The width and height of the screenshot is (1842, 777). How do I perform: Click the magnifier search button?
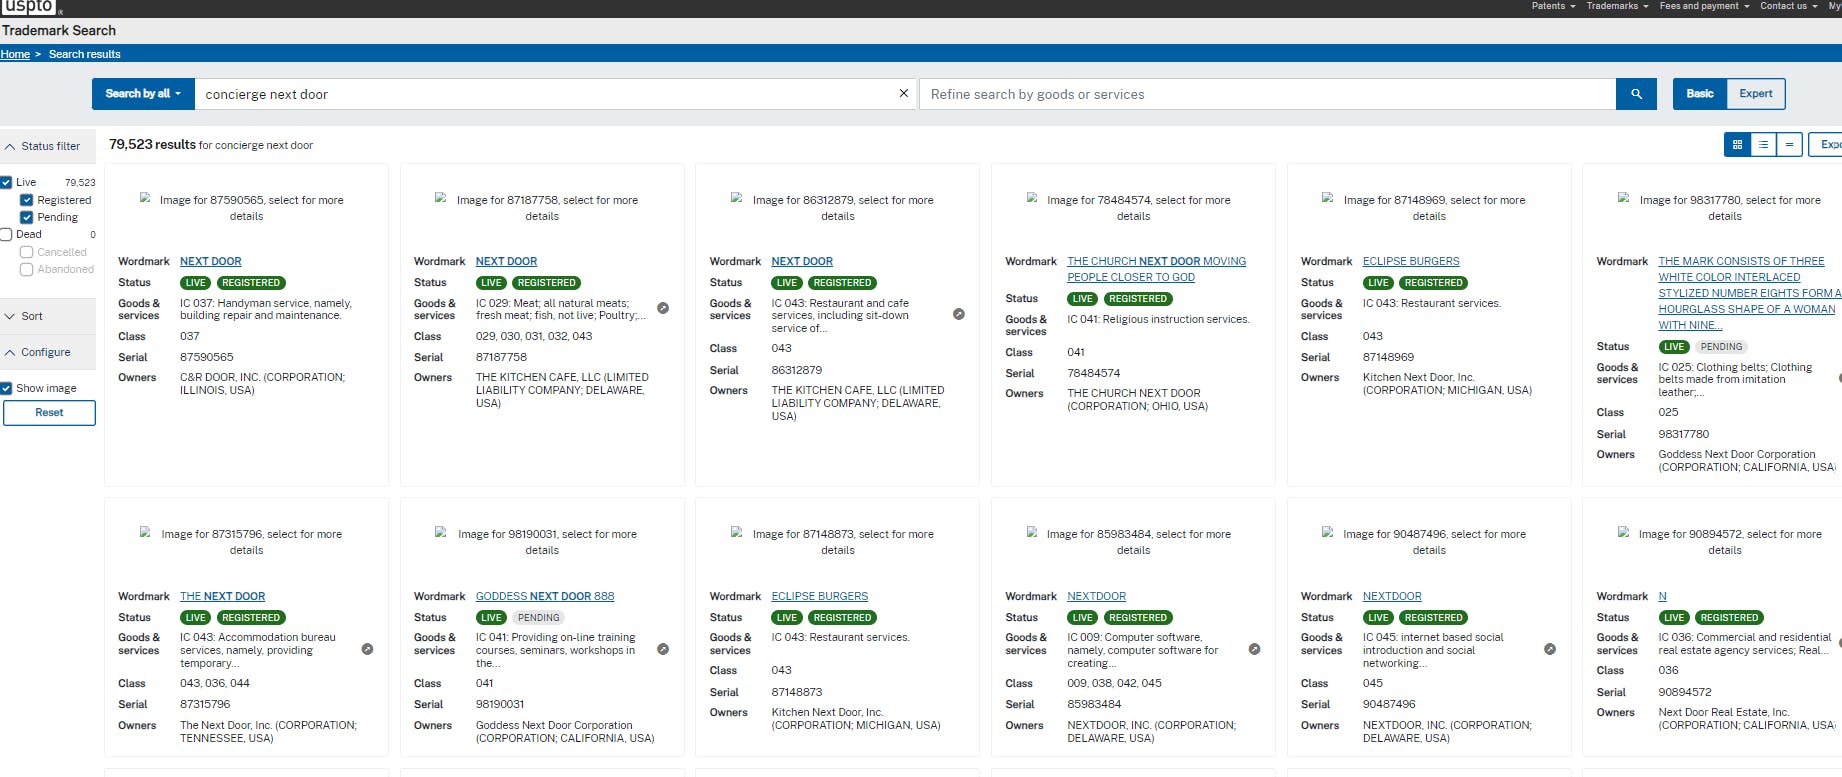[1636, 94]
